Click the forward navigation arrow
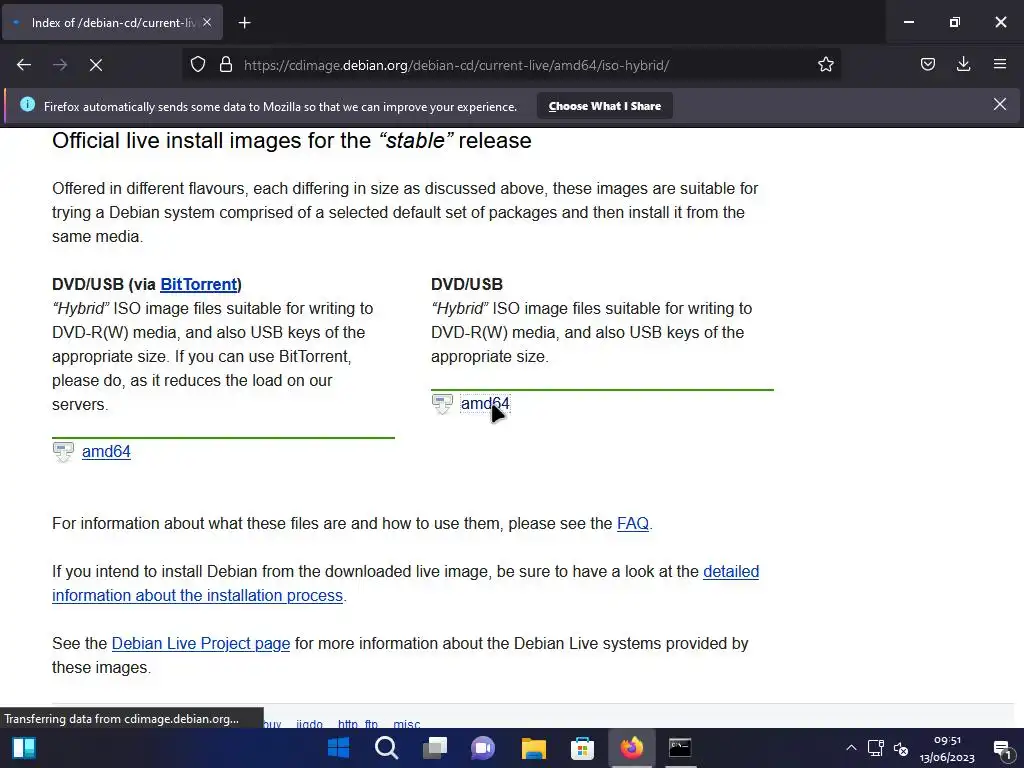 (60, 65)
